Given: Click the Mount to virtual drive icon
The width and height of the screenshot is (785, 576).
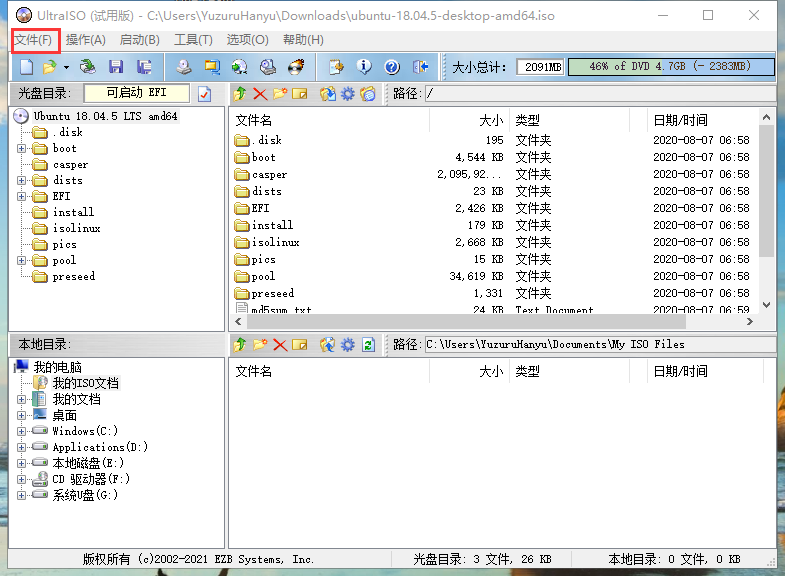Looking at the screenshot, I should click(268, 67).
